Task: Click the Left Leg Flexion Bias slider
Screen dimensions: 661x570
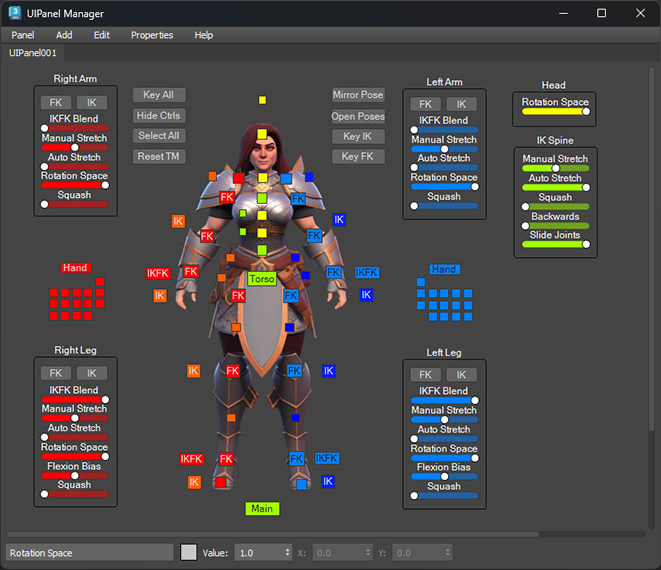Action: [444, 476]
